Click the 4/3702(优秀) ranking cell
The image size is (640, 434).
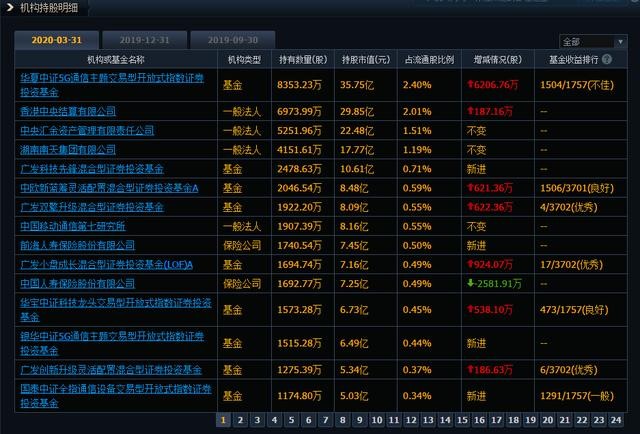pyautogui.click(x=569, y=207)
